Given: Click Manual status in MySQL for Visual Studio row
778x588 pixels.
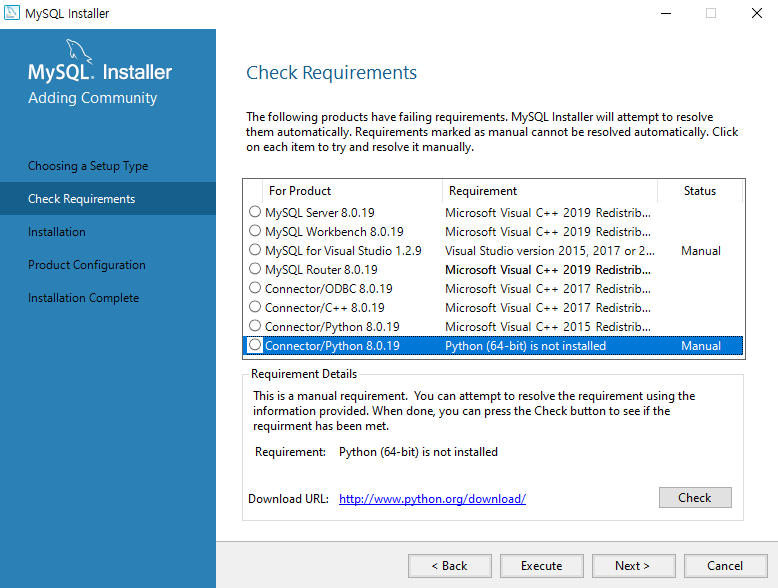Looking at the screenshot, I should click(701, 251).
